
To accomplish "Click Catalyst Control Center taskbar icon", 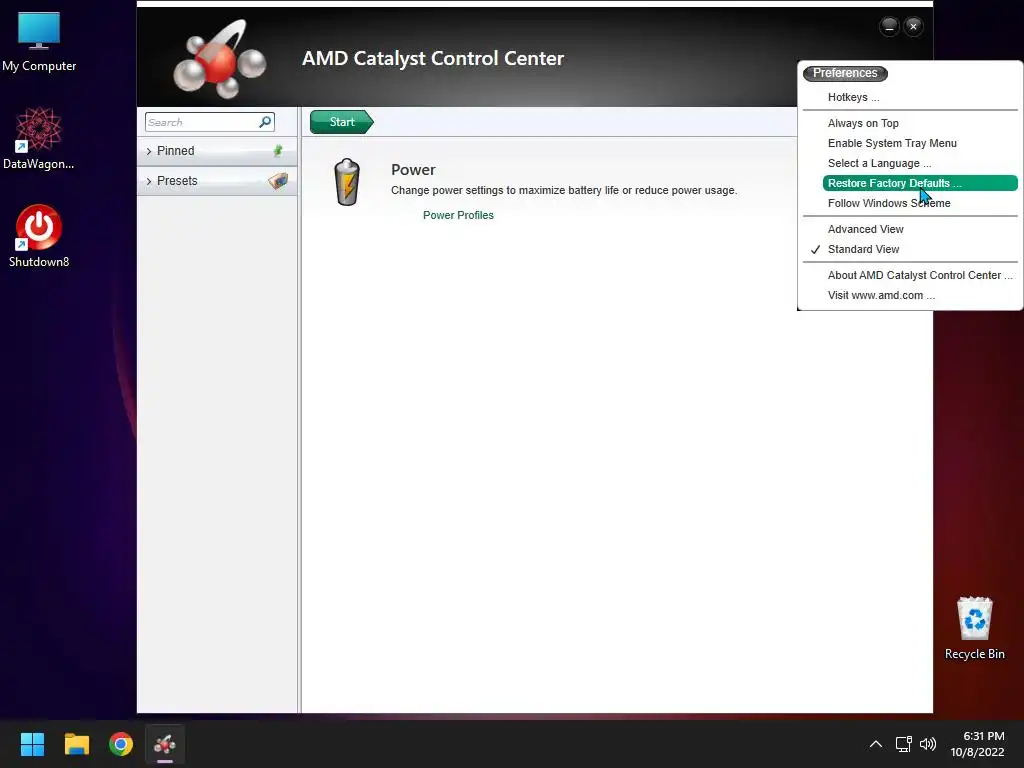I will (x=165, y=744).
